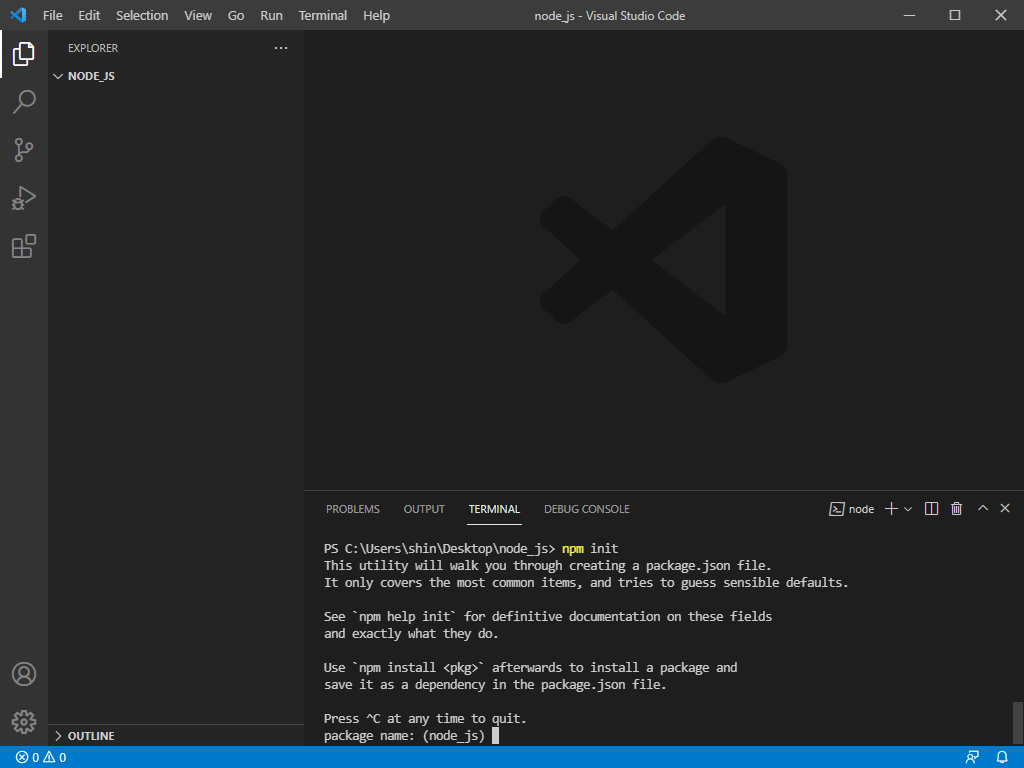Split the terminal panel
1024x768 pixels.
pos(931,509)
